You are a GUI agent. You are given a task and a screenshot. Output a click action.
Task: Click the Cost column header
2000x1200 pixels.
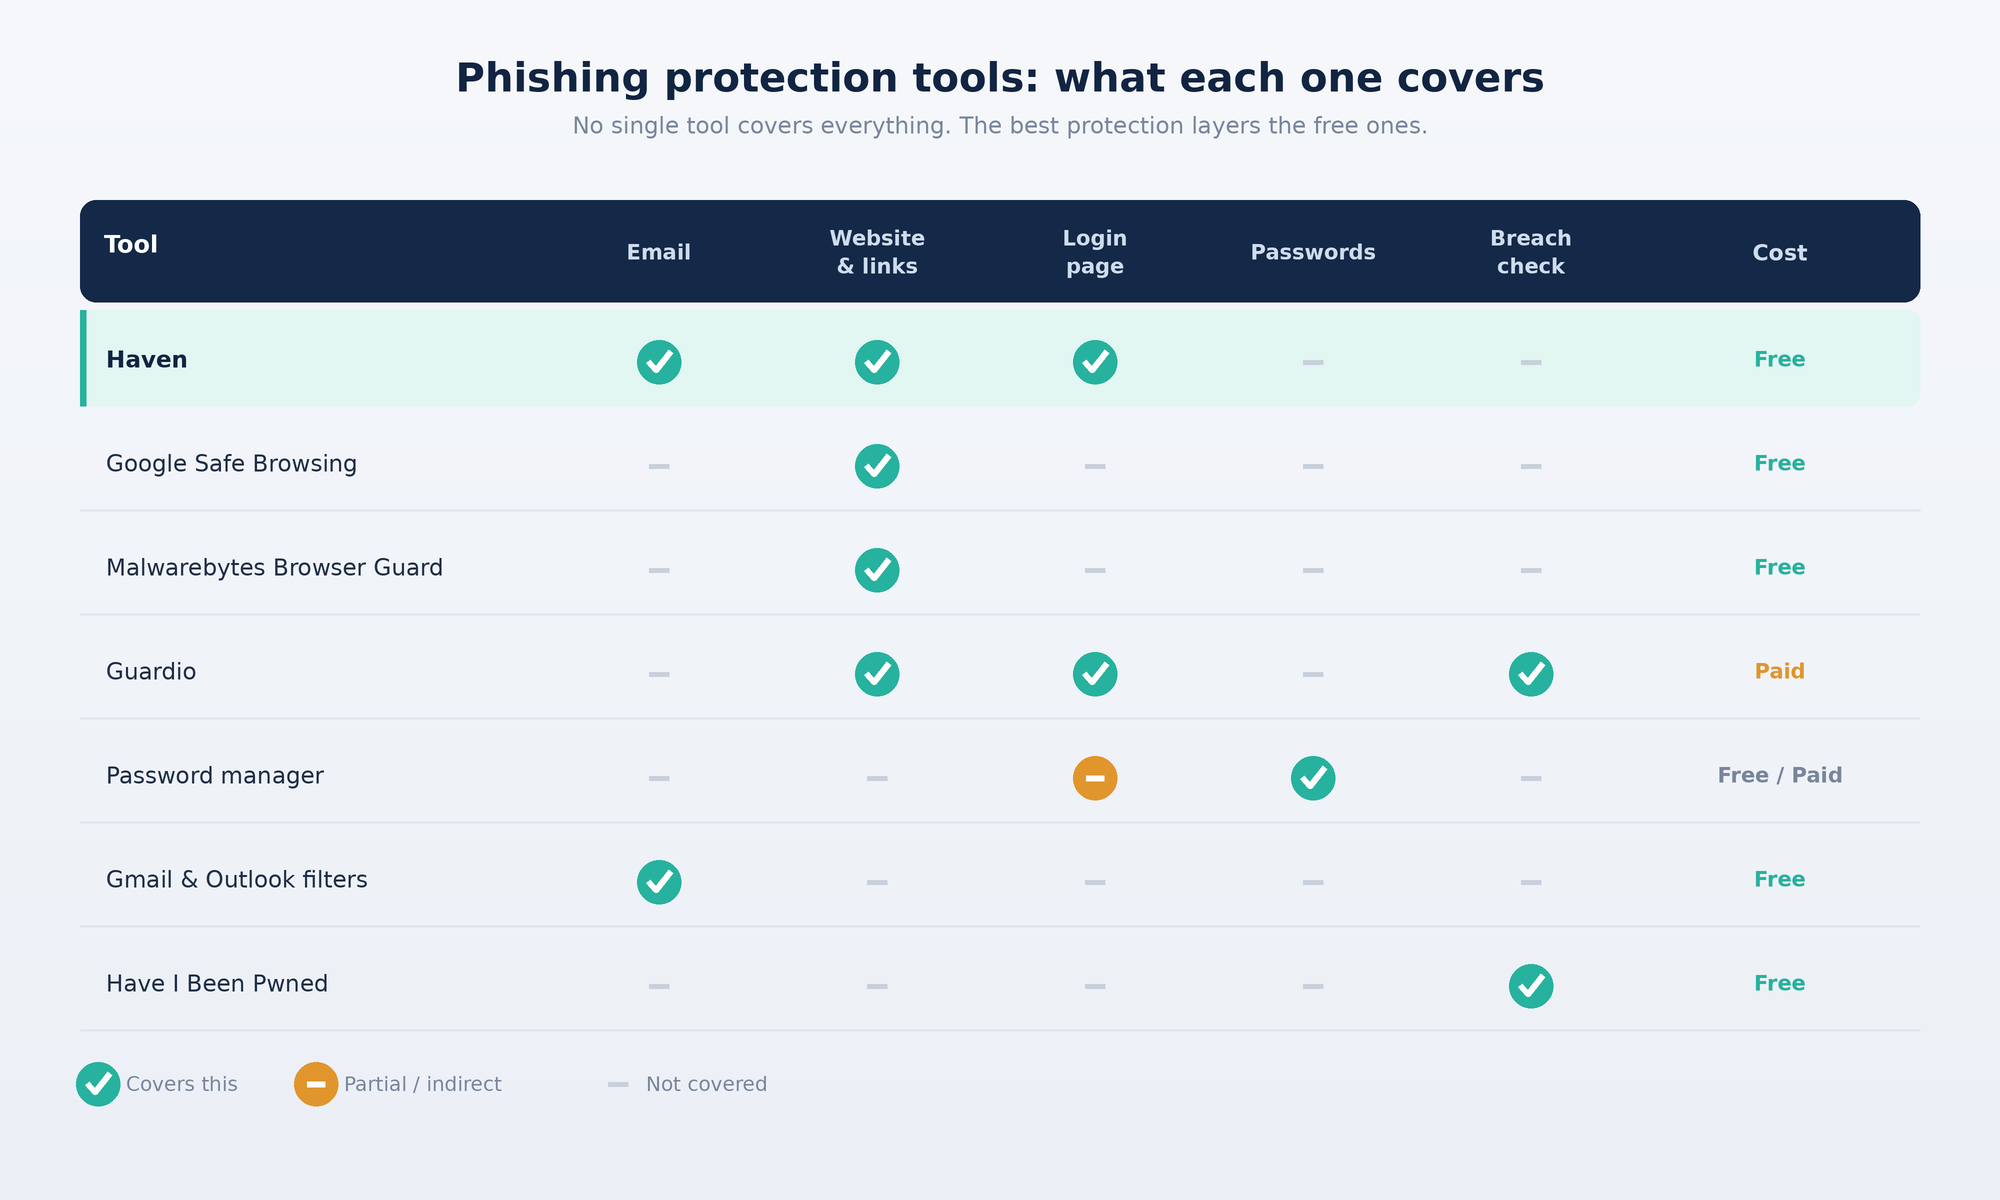(x=1780, y=253)
